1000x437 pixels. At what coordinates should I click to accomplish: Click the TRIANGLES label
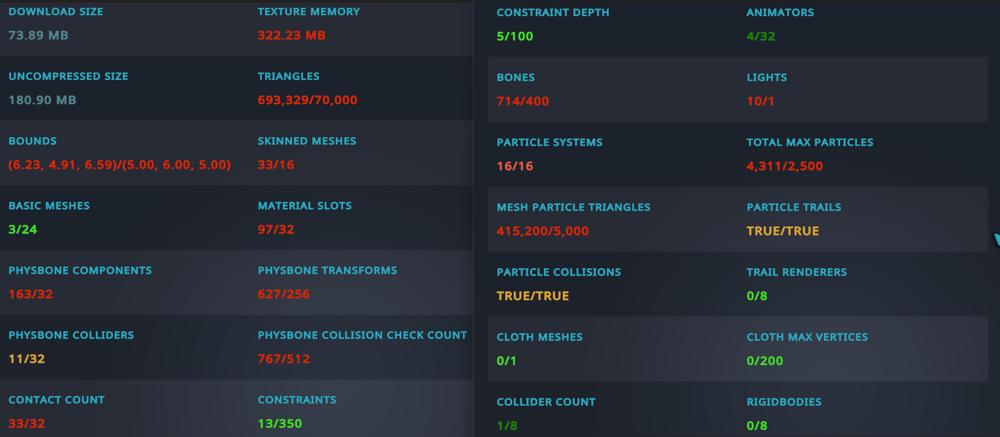coord(288,76)
